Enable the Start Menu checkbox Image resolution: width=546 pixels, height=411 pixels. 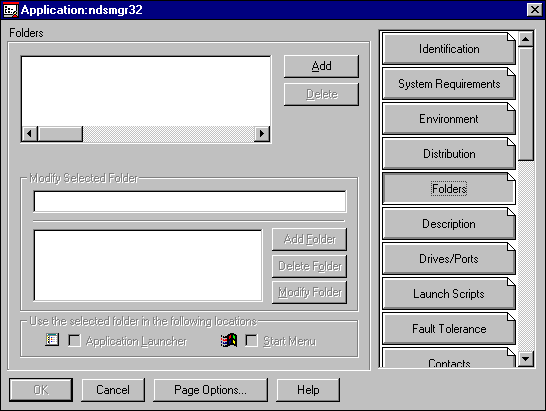[251, 341]
